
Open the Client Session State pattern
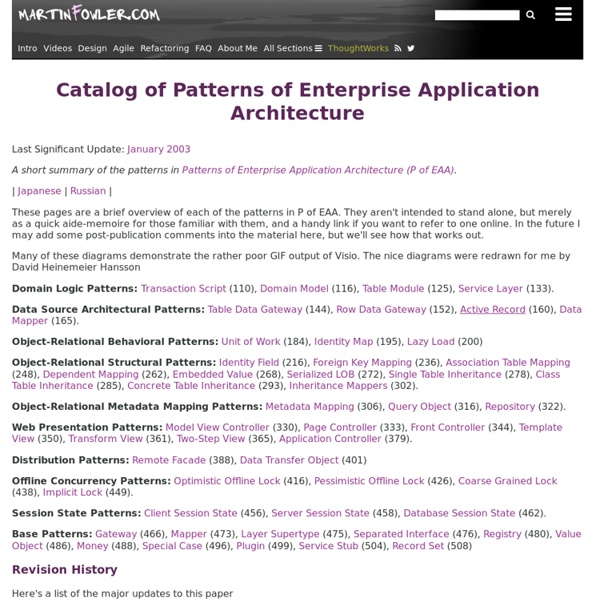click(x=191, y=513)
